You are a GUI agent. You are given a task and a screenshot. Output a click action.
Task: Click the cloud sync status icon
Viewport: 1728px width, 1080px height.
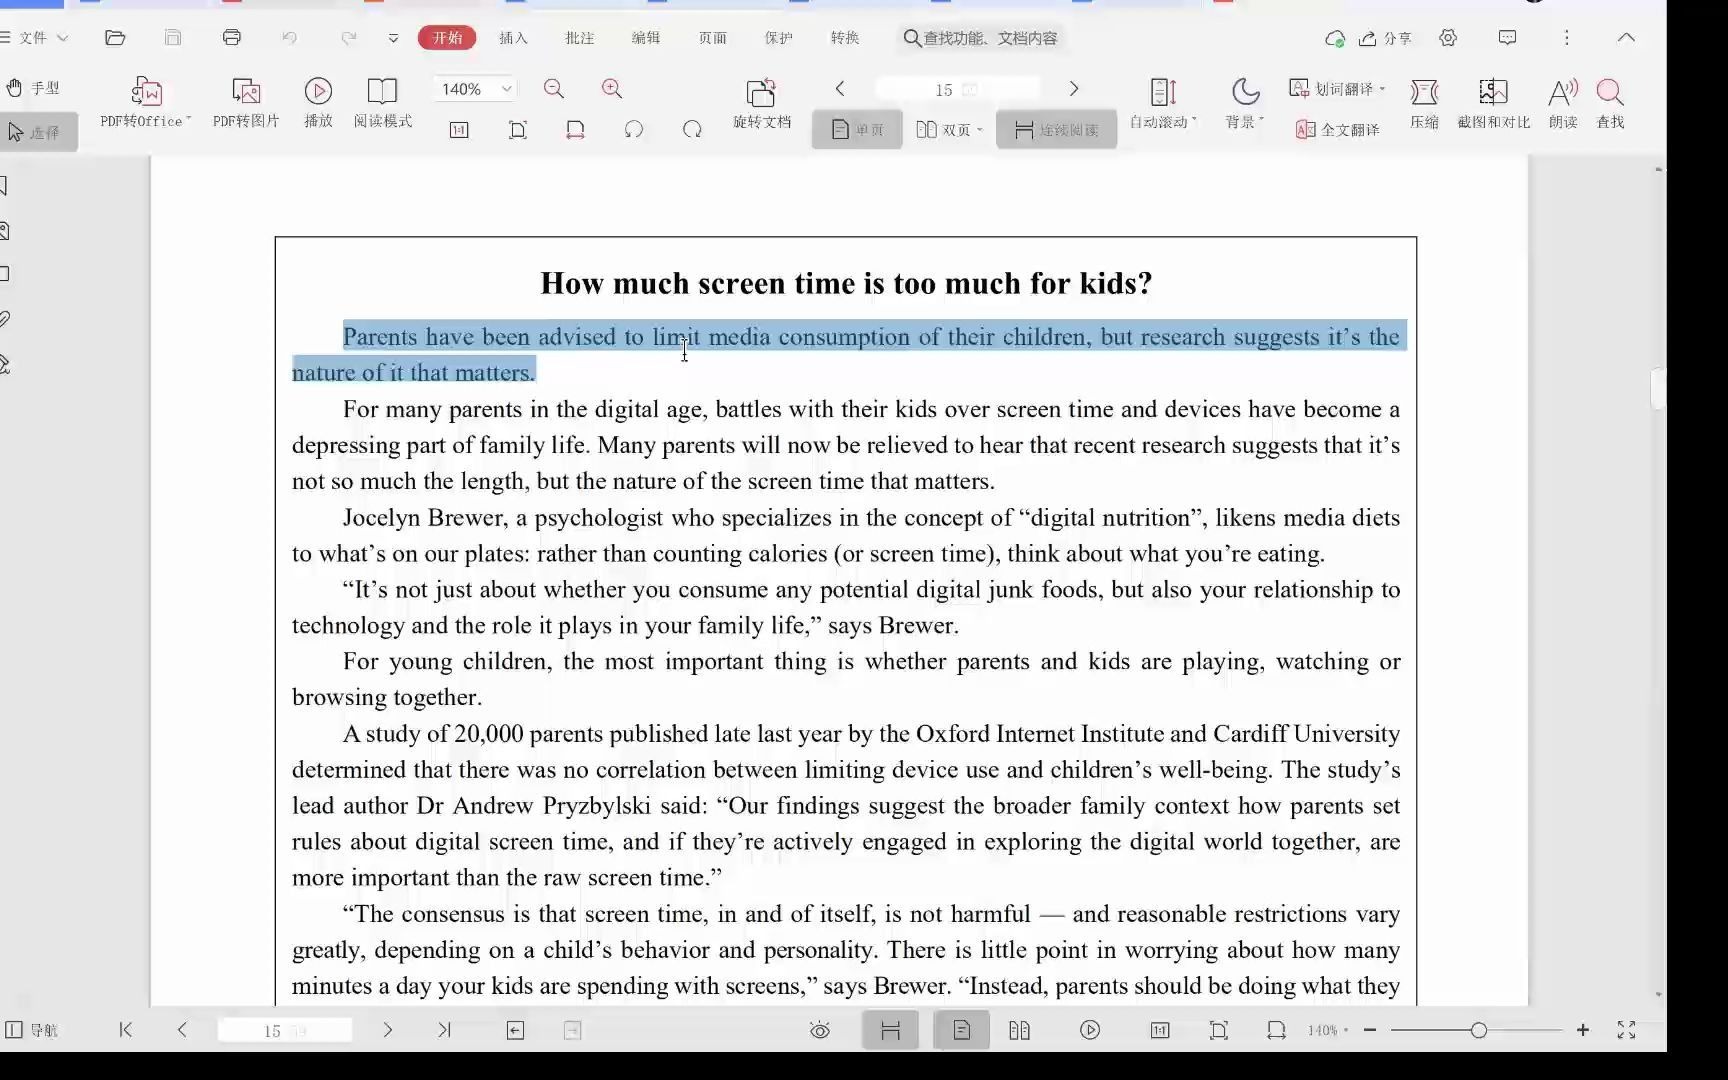(x=1334, y=38)
